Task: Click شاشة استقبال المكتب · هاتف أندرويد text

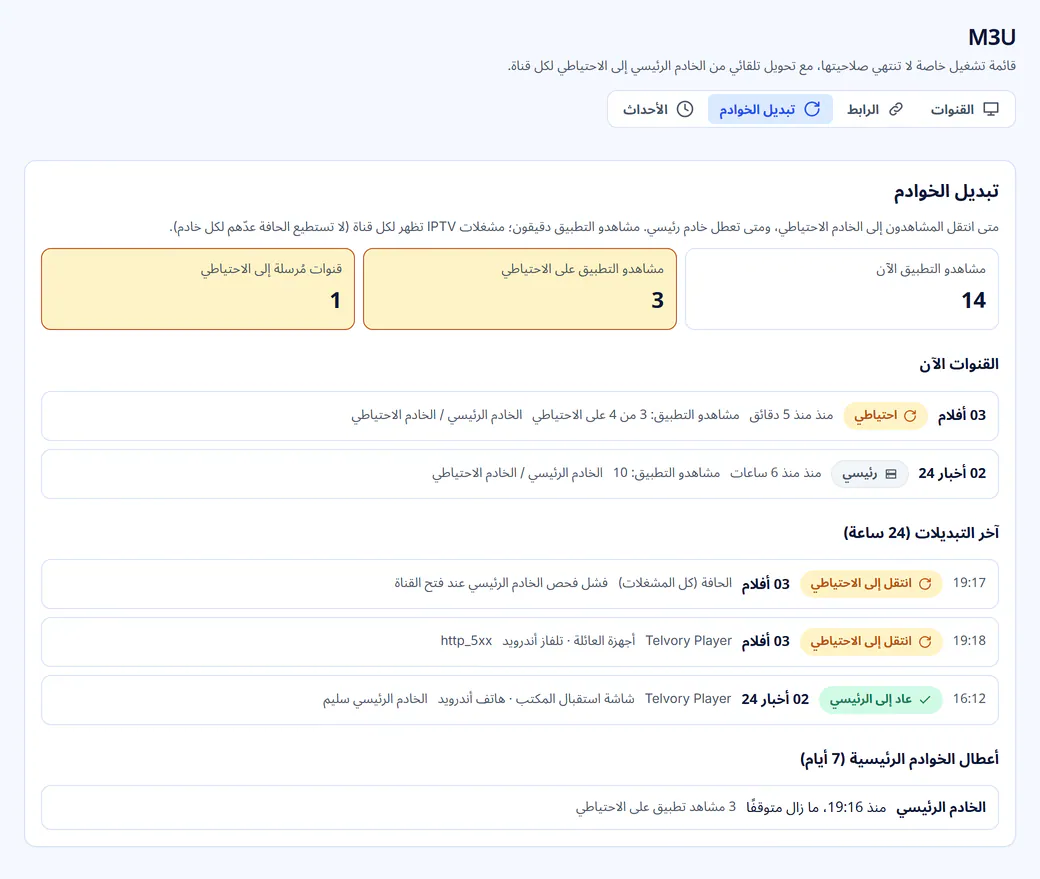Action: click(536, 699)
